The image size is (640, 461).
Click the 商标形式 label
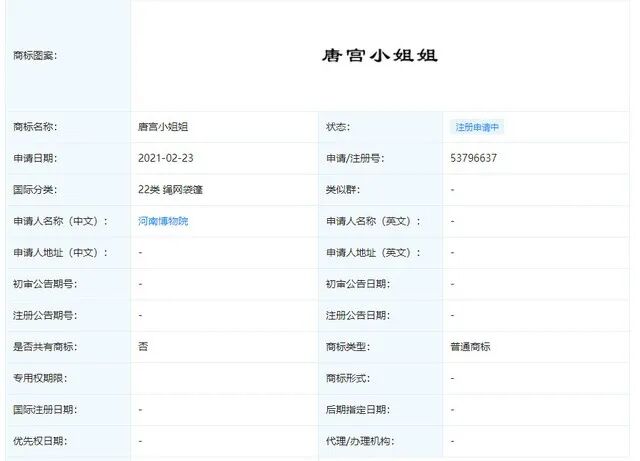[348, 378]
